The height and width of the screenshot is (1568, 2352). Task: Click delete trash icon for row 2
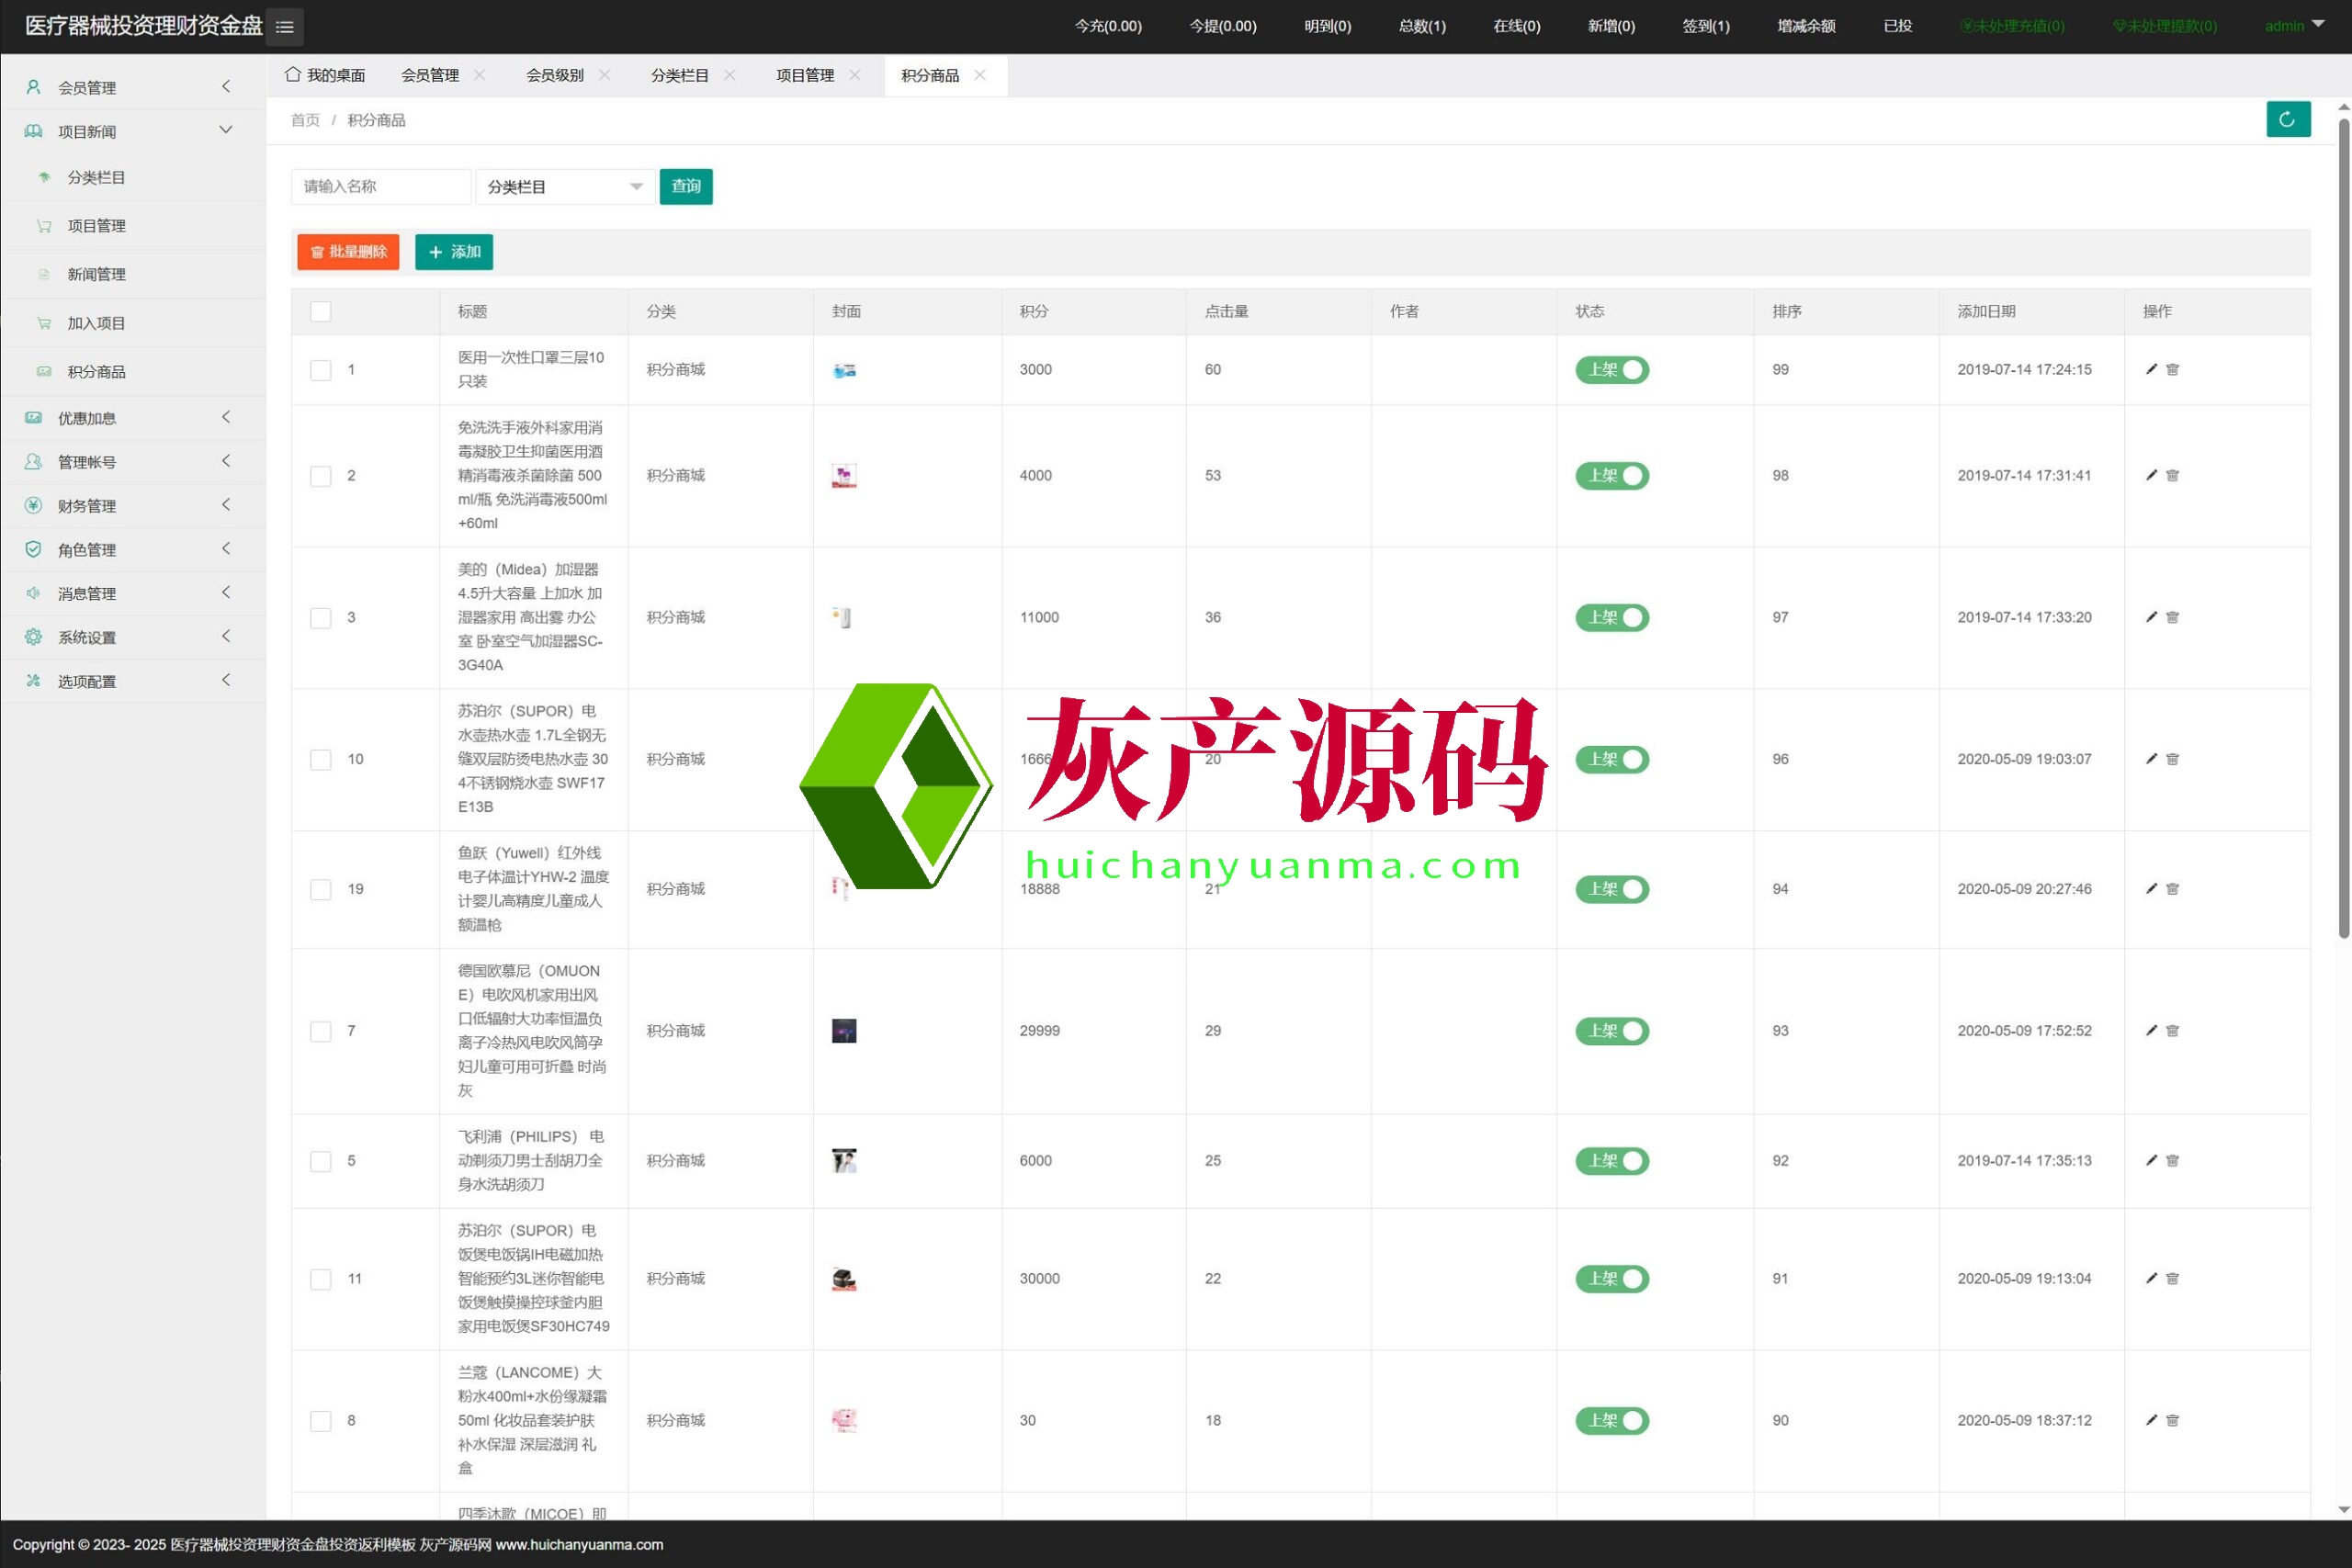click(x=2172, y=476)
